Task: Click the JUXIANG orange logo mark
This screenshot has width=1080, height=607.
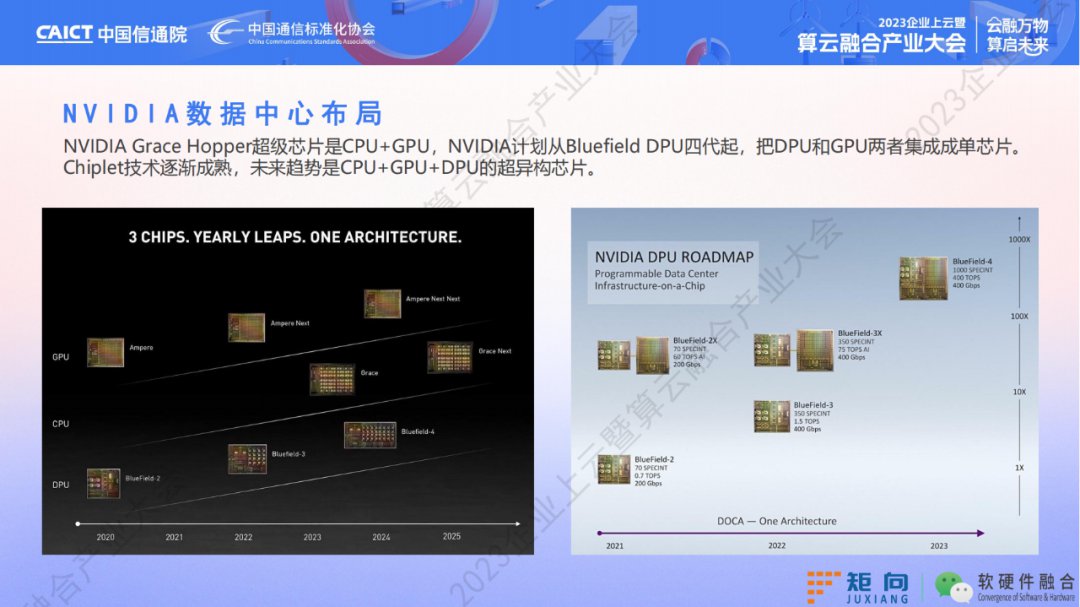Action: 823,587
